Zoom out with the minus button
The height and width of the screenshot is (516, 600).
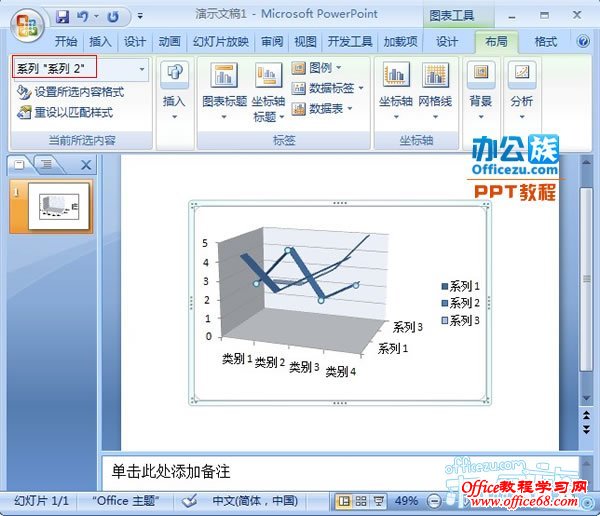[434, 501]
